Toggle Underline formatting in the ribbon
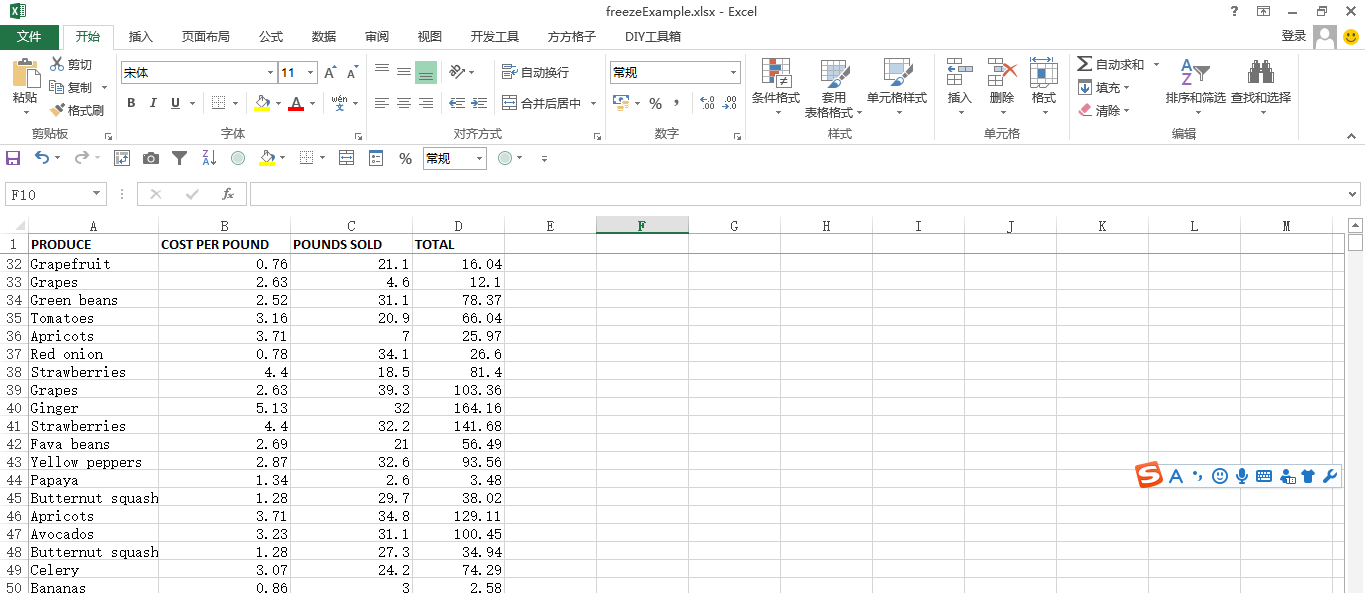The width and height of the screenshot is (1365, 593). tap(176, 103)
